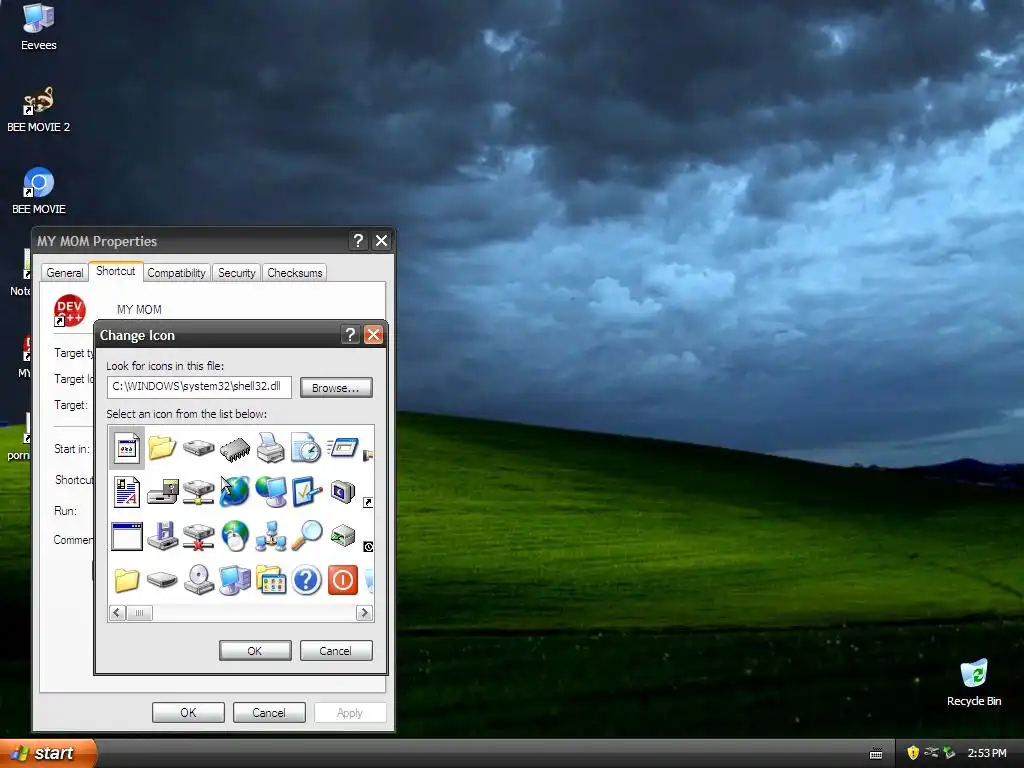Confirm Change Icon dialog with OK
The image size is (1024, 768).
[x=255, y=650]
